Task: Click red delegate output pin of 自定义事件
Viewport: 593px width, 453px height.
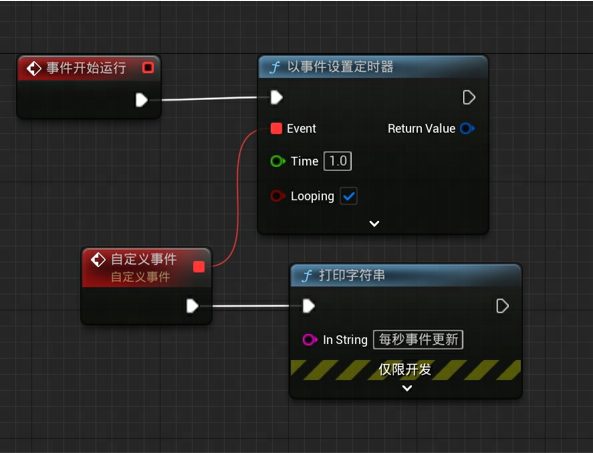Action: (x=199, y=267)
